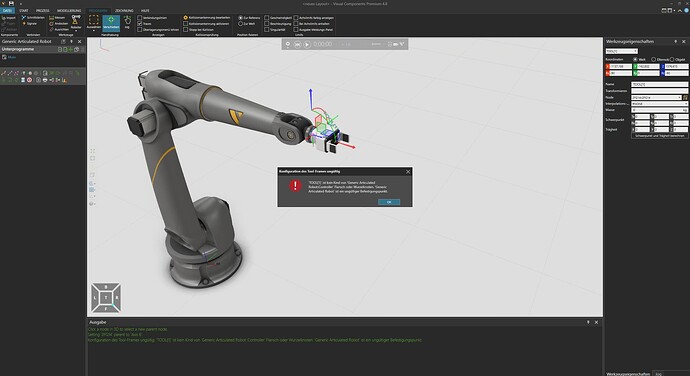Click the Name field containing TOOL[1]

coord(659,84)
